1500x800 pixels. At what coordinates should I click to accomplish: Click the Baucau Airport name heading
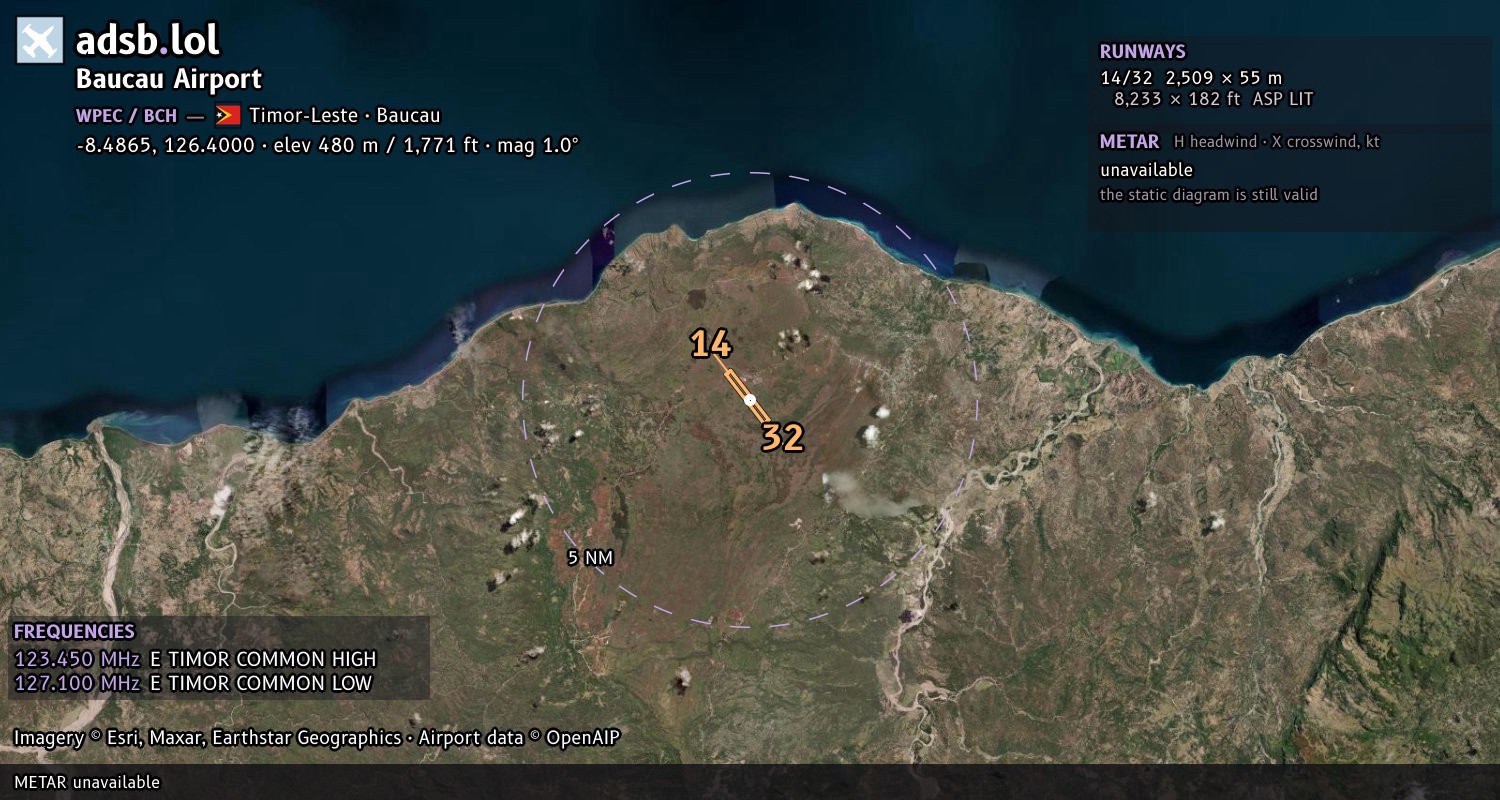[169, 79]
